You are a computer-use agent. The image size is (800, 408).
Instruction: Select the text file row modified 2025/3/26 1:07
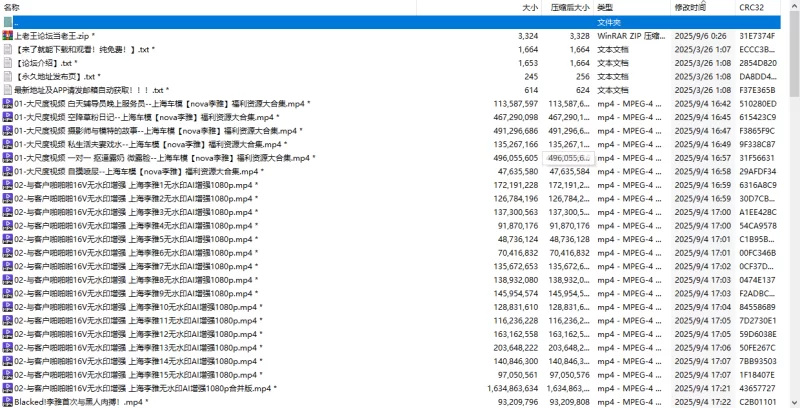pos(390,49)
